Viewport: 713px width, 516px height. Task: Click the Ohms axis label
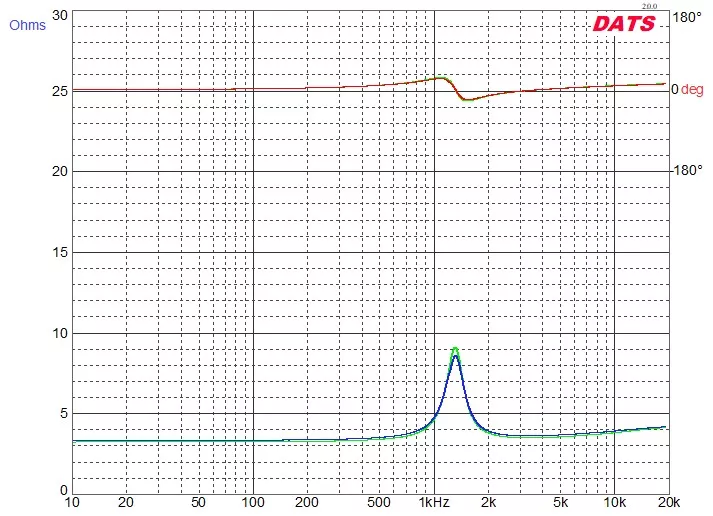pos(27,25)
